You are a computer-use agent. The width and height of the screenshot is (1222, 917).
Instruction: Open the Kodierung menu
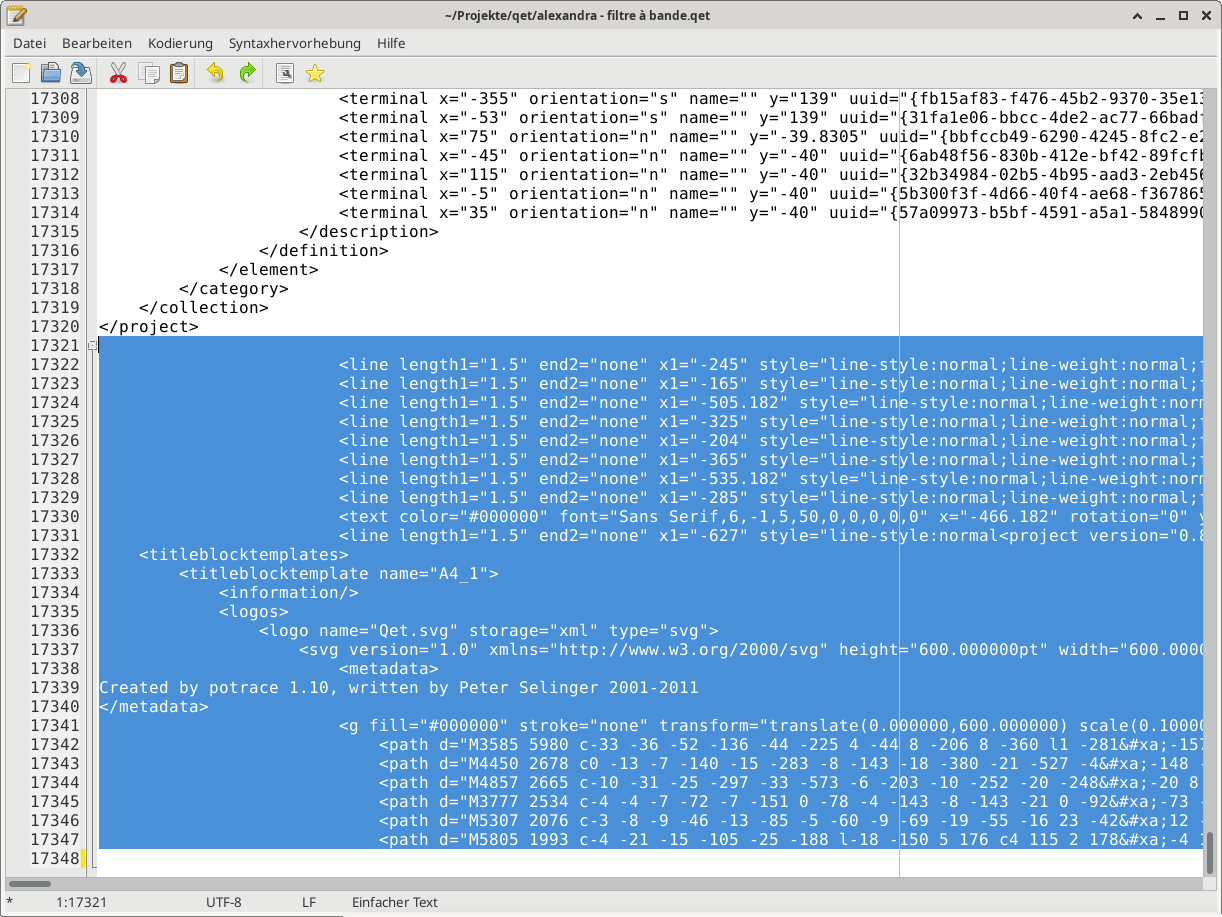pyautogui.click(x=180, y=43)
